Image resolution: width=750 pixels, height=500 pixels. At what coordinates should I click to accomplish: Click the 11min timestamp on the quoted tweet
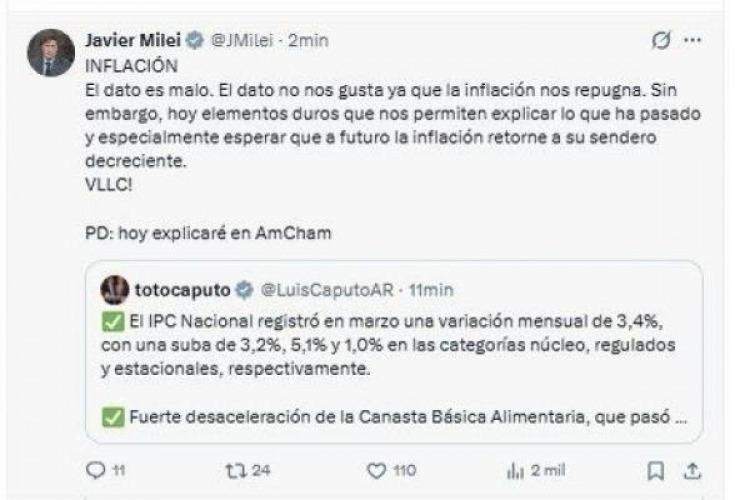pos(431,290)
